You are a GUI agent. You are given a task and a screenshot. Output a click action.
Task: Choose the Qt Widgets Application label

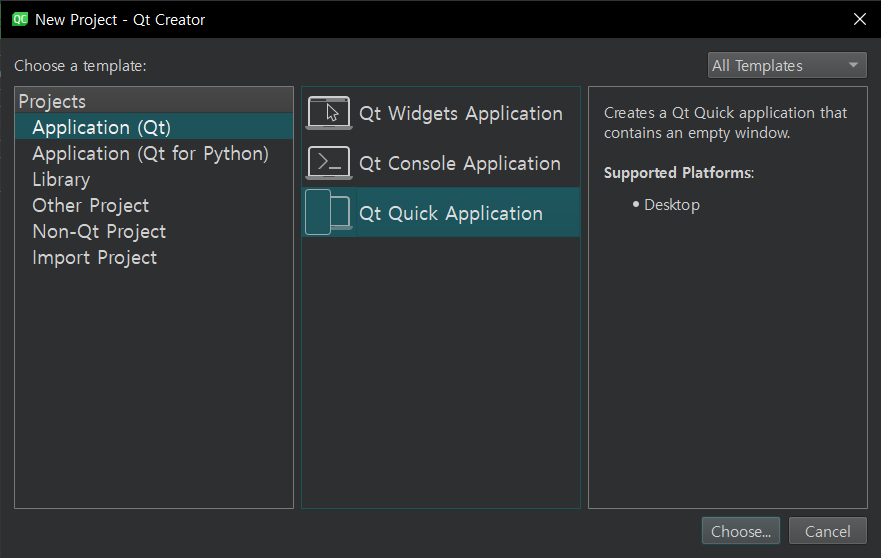pyautogui.click(x=461, y=114)
